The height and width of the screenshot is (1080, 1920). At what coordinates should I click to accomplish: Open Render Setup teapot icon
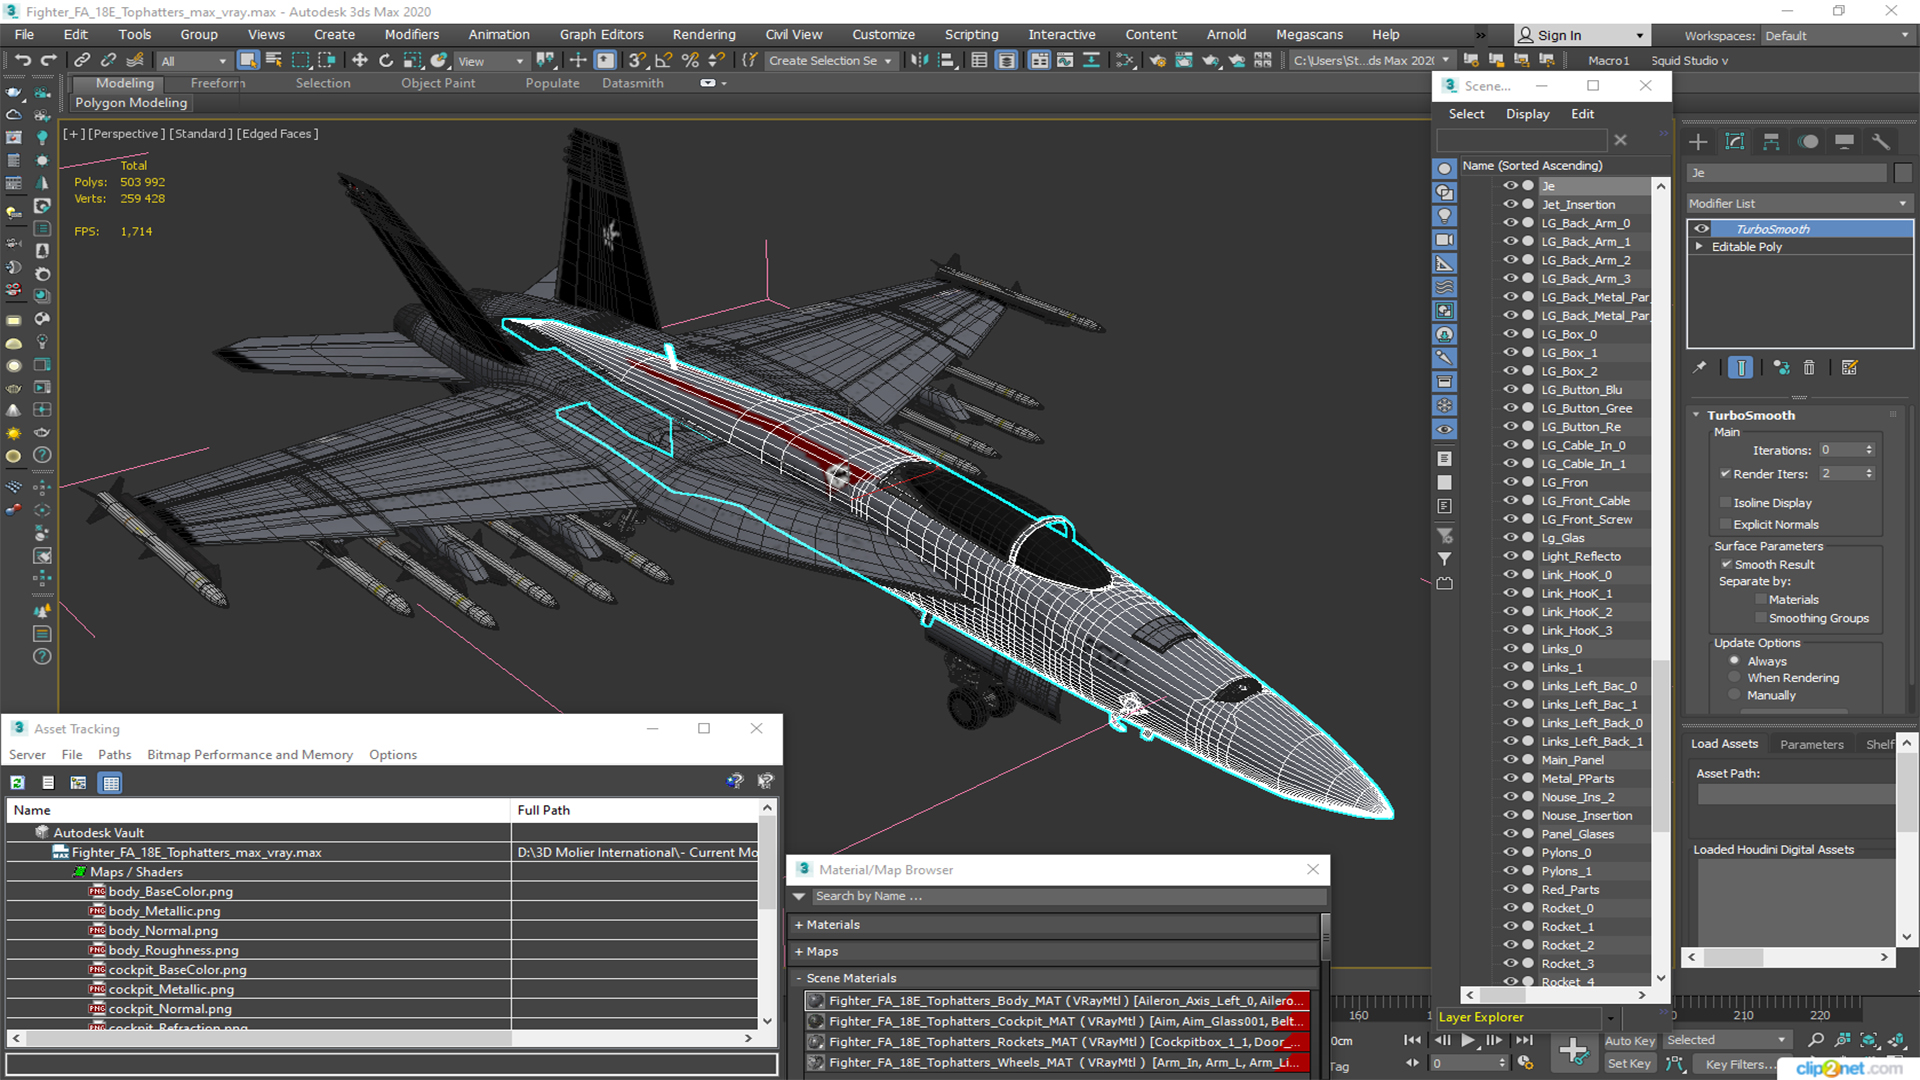click(1157, 61)
